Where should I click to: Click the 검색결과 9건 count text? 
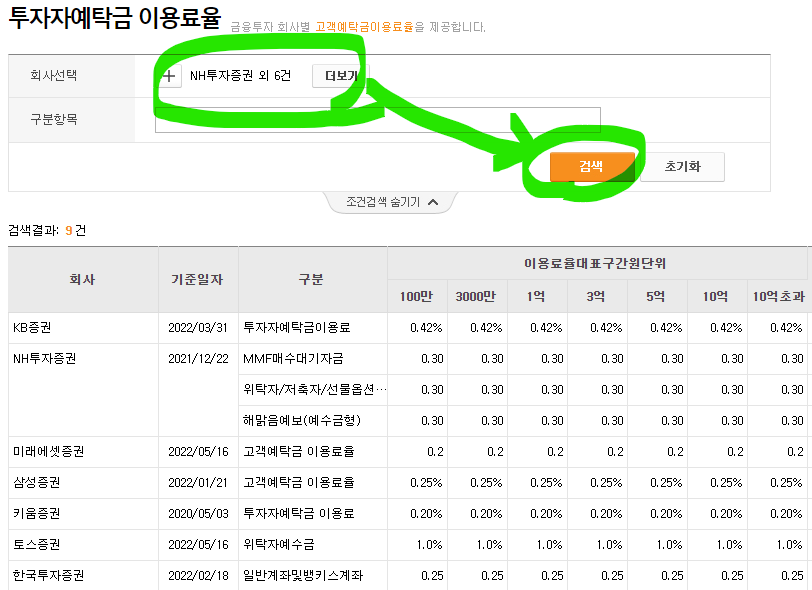[47, 231]
